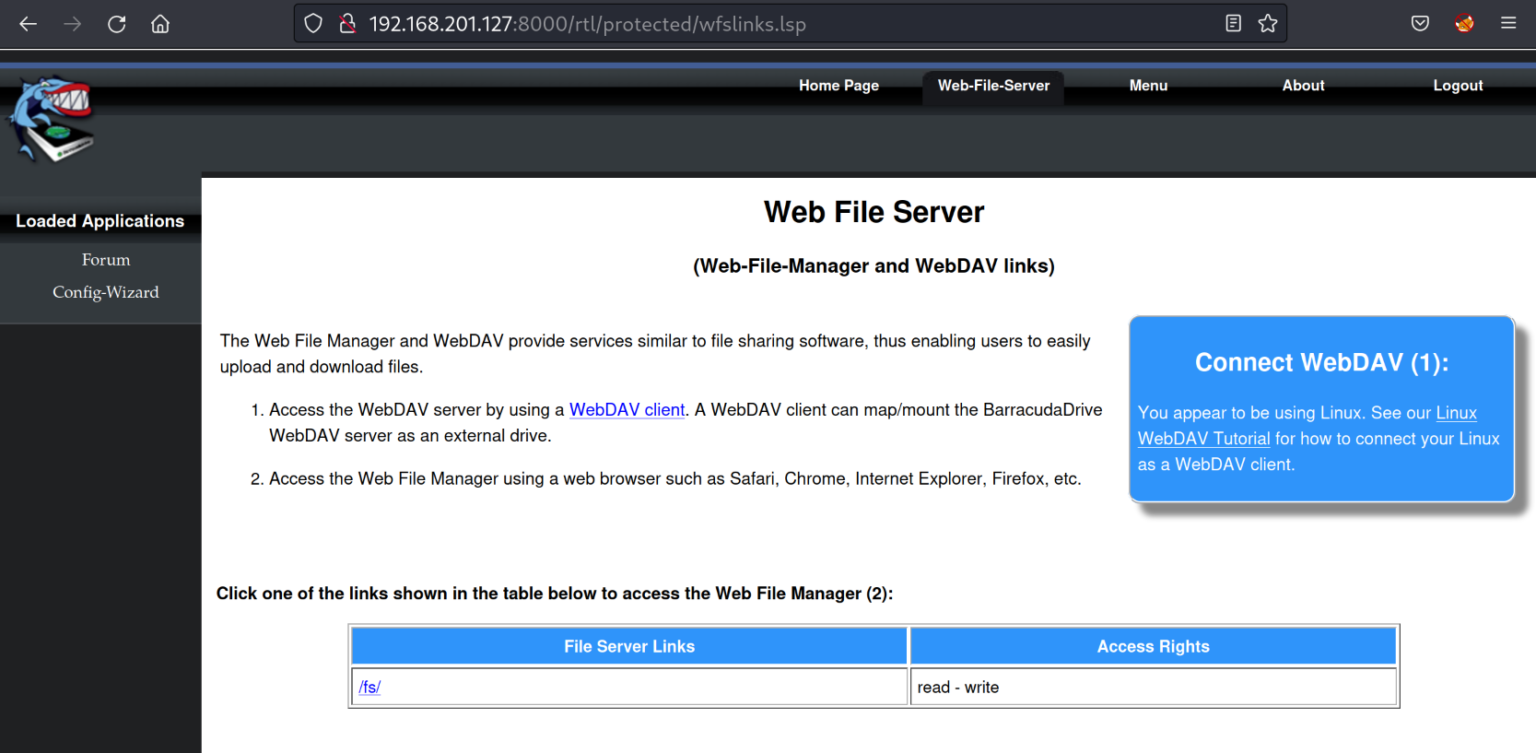The image size is (1536, 753).
Task: Go to browser home page icon
Action: (160, 24)
